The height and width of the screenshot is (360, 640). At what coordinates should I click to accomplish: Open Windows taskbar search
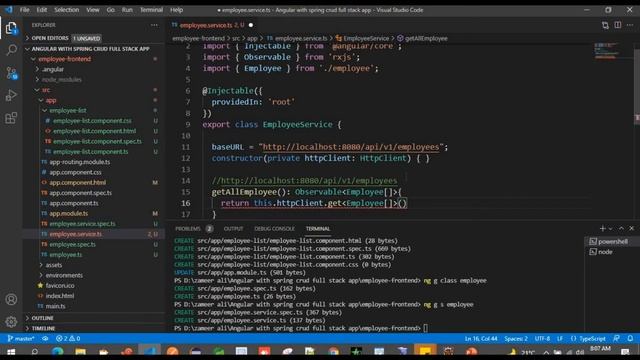[35, 351]
